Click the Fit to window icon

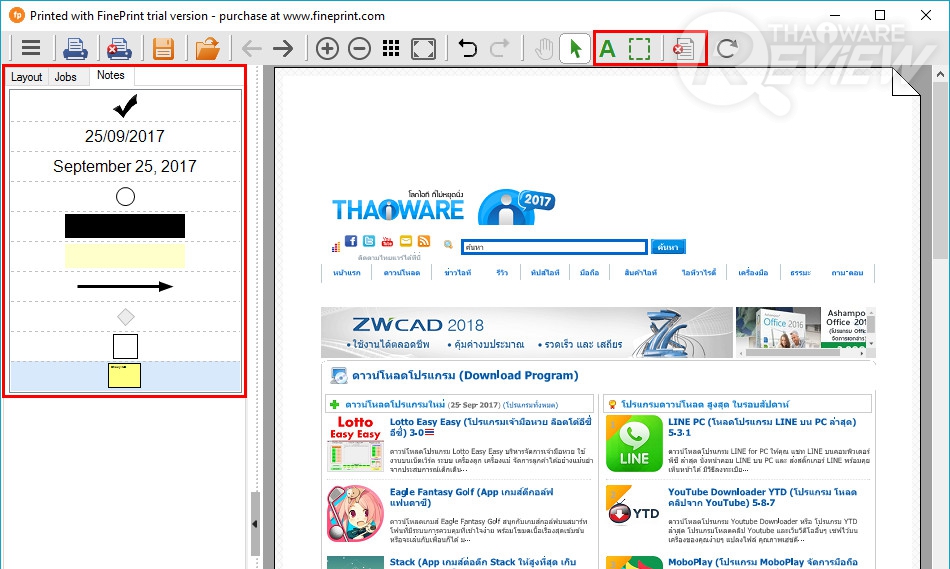(x=423, y=48)
